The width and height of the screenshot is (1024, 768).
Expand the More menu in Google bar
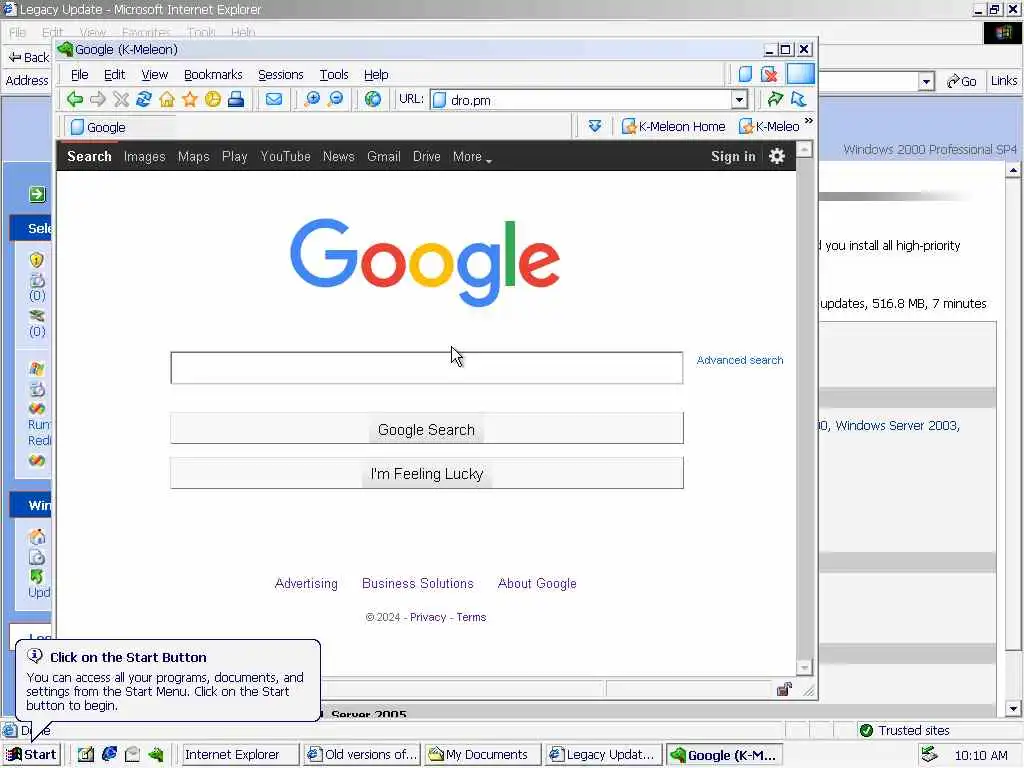(472, 157)
